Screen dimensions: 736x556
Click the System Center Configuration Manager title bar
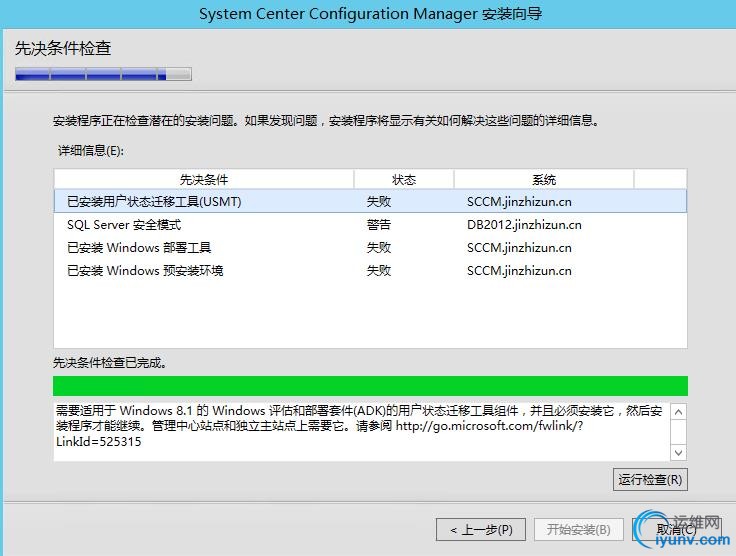pyautogui.click(x=370, y=14)
